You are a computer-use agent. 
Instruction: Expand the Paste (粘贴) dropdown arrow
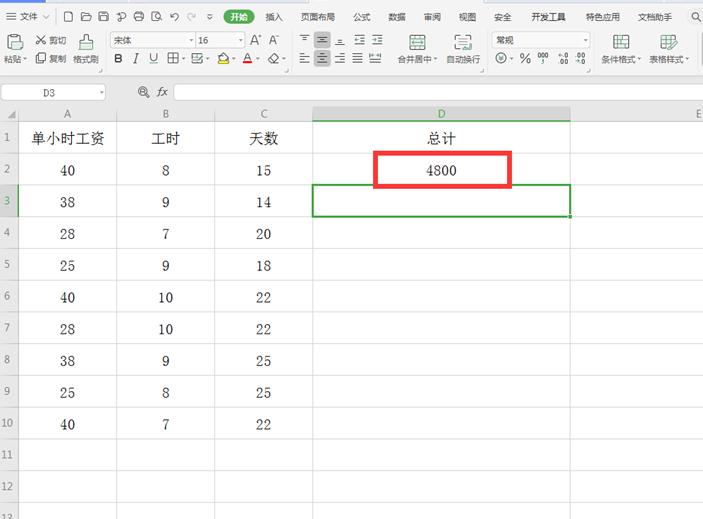coord(25,59)
